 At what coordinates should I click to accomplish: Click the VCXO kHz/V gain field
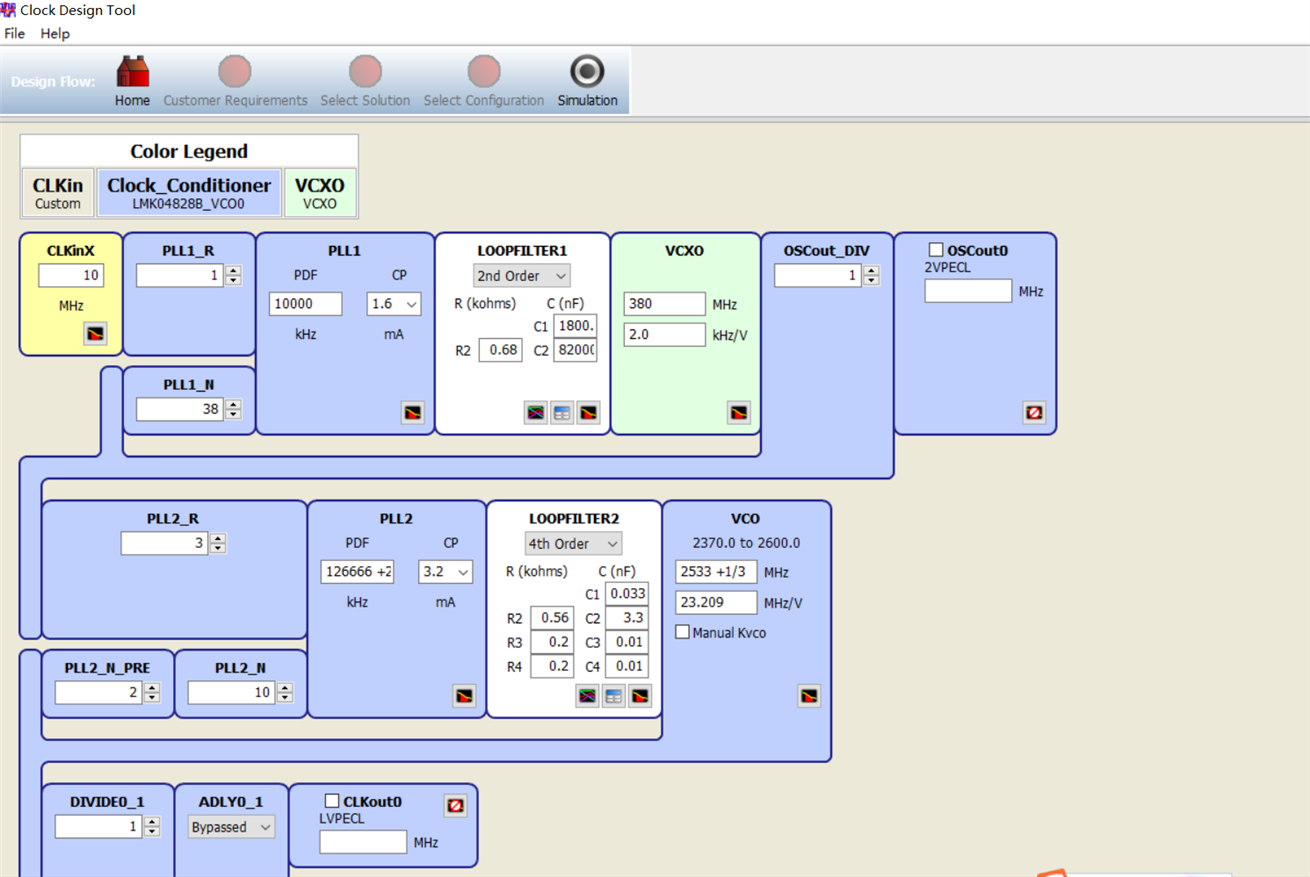(x=665, y=335)
